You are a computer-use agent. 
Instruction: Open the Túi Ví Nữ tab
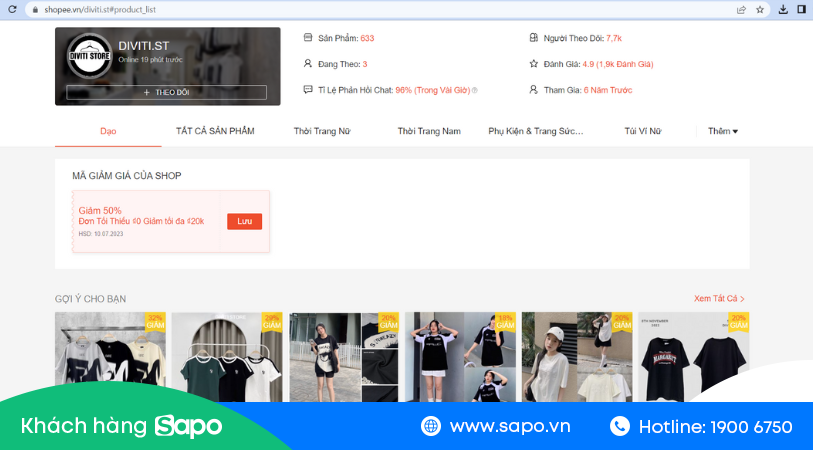[x=643, y=131]
